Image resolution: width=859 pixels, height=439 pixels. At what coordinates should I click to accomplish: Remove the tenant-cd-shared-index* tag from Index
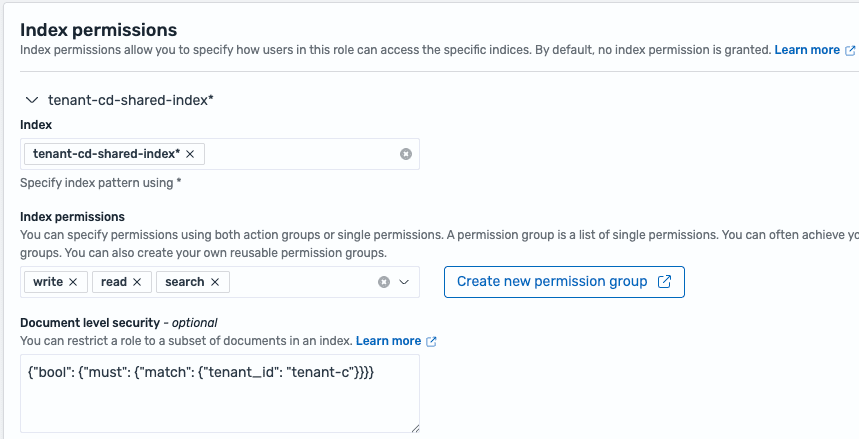[190, 154]
